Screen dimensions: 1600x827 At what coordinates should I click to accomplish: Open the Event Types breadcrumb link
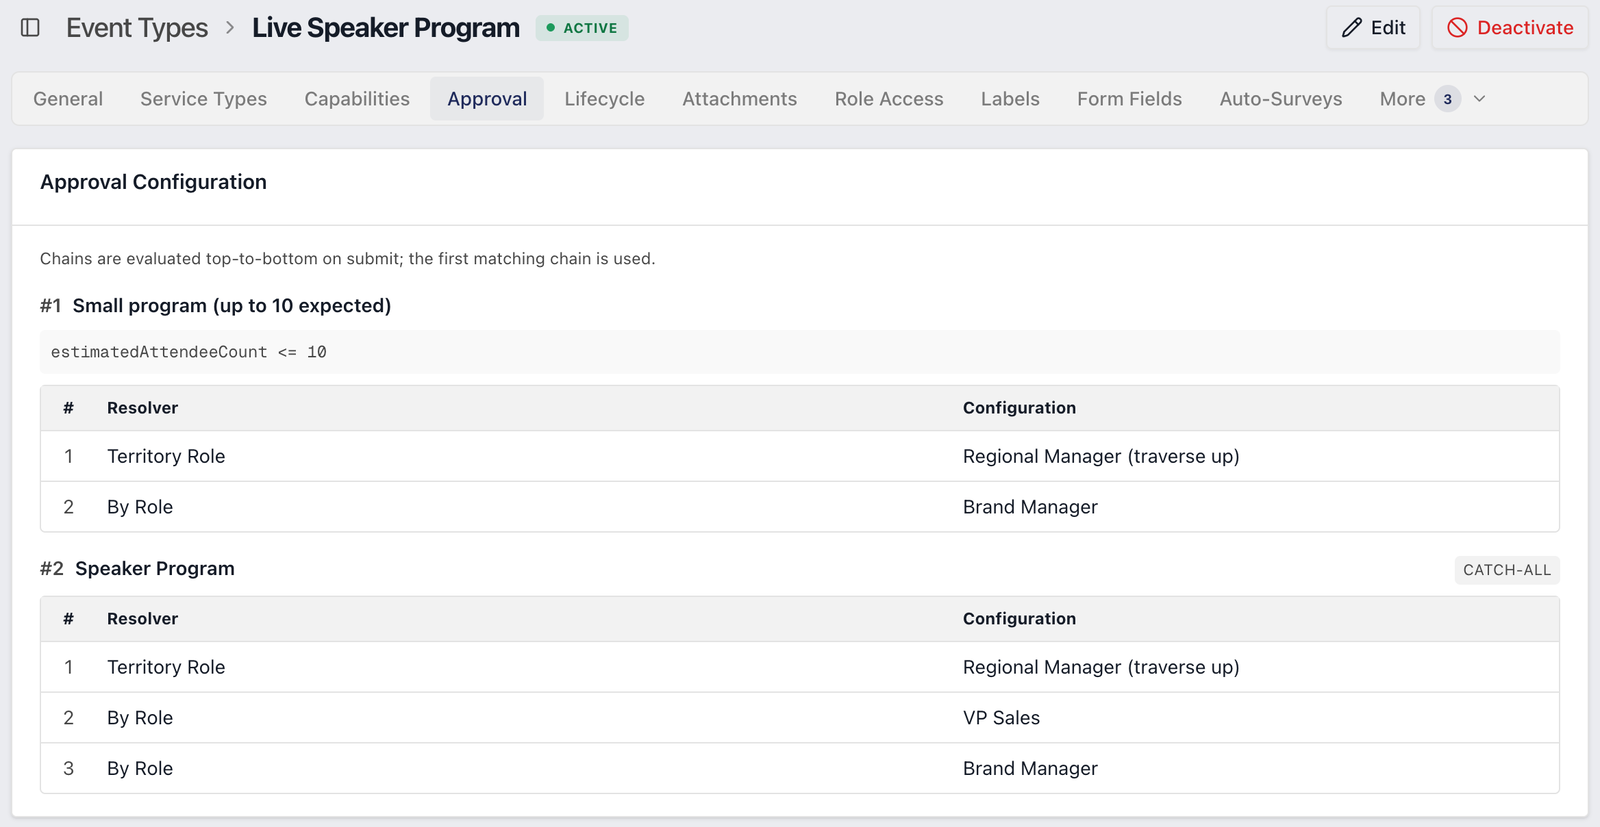(137, 28)
